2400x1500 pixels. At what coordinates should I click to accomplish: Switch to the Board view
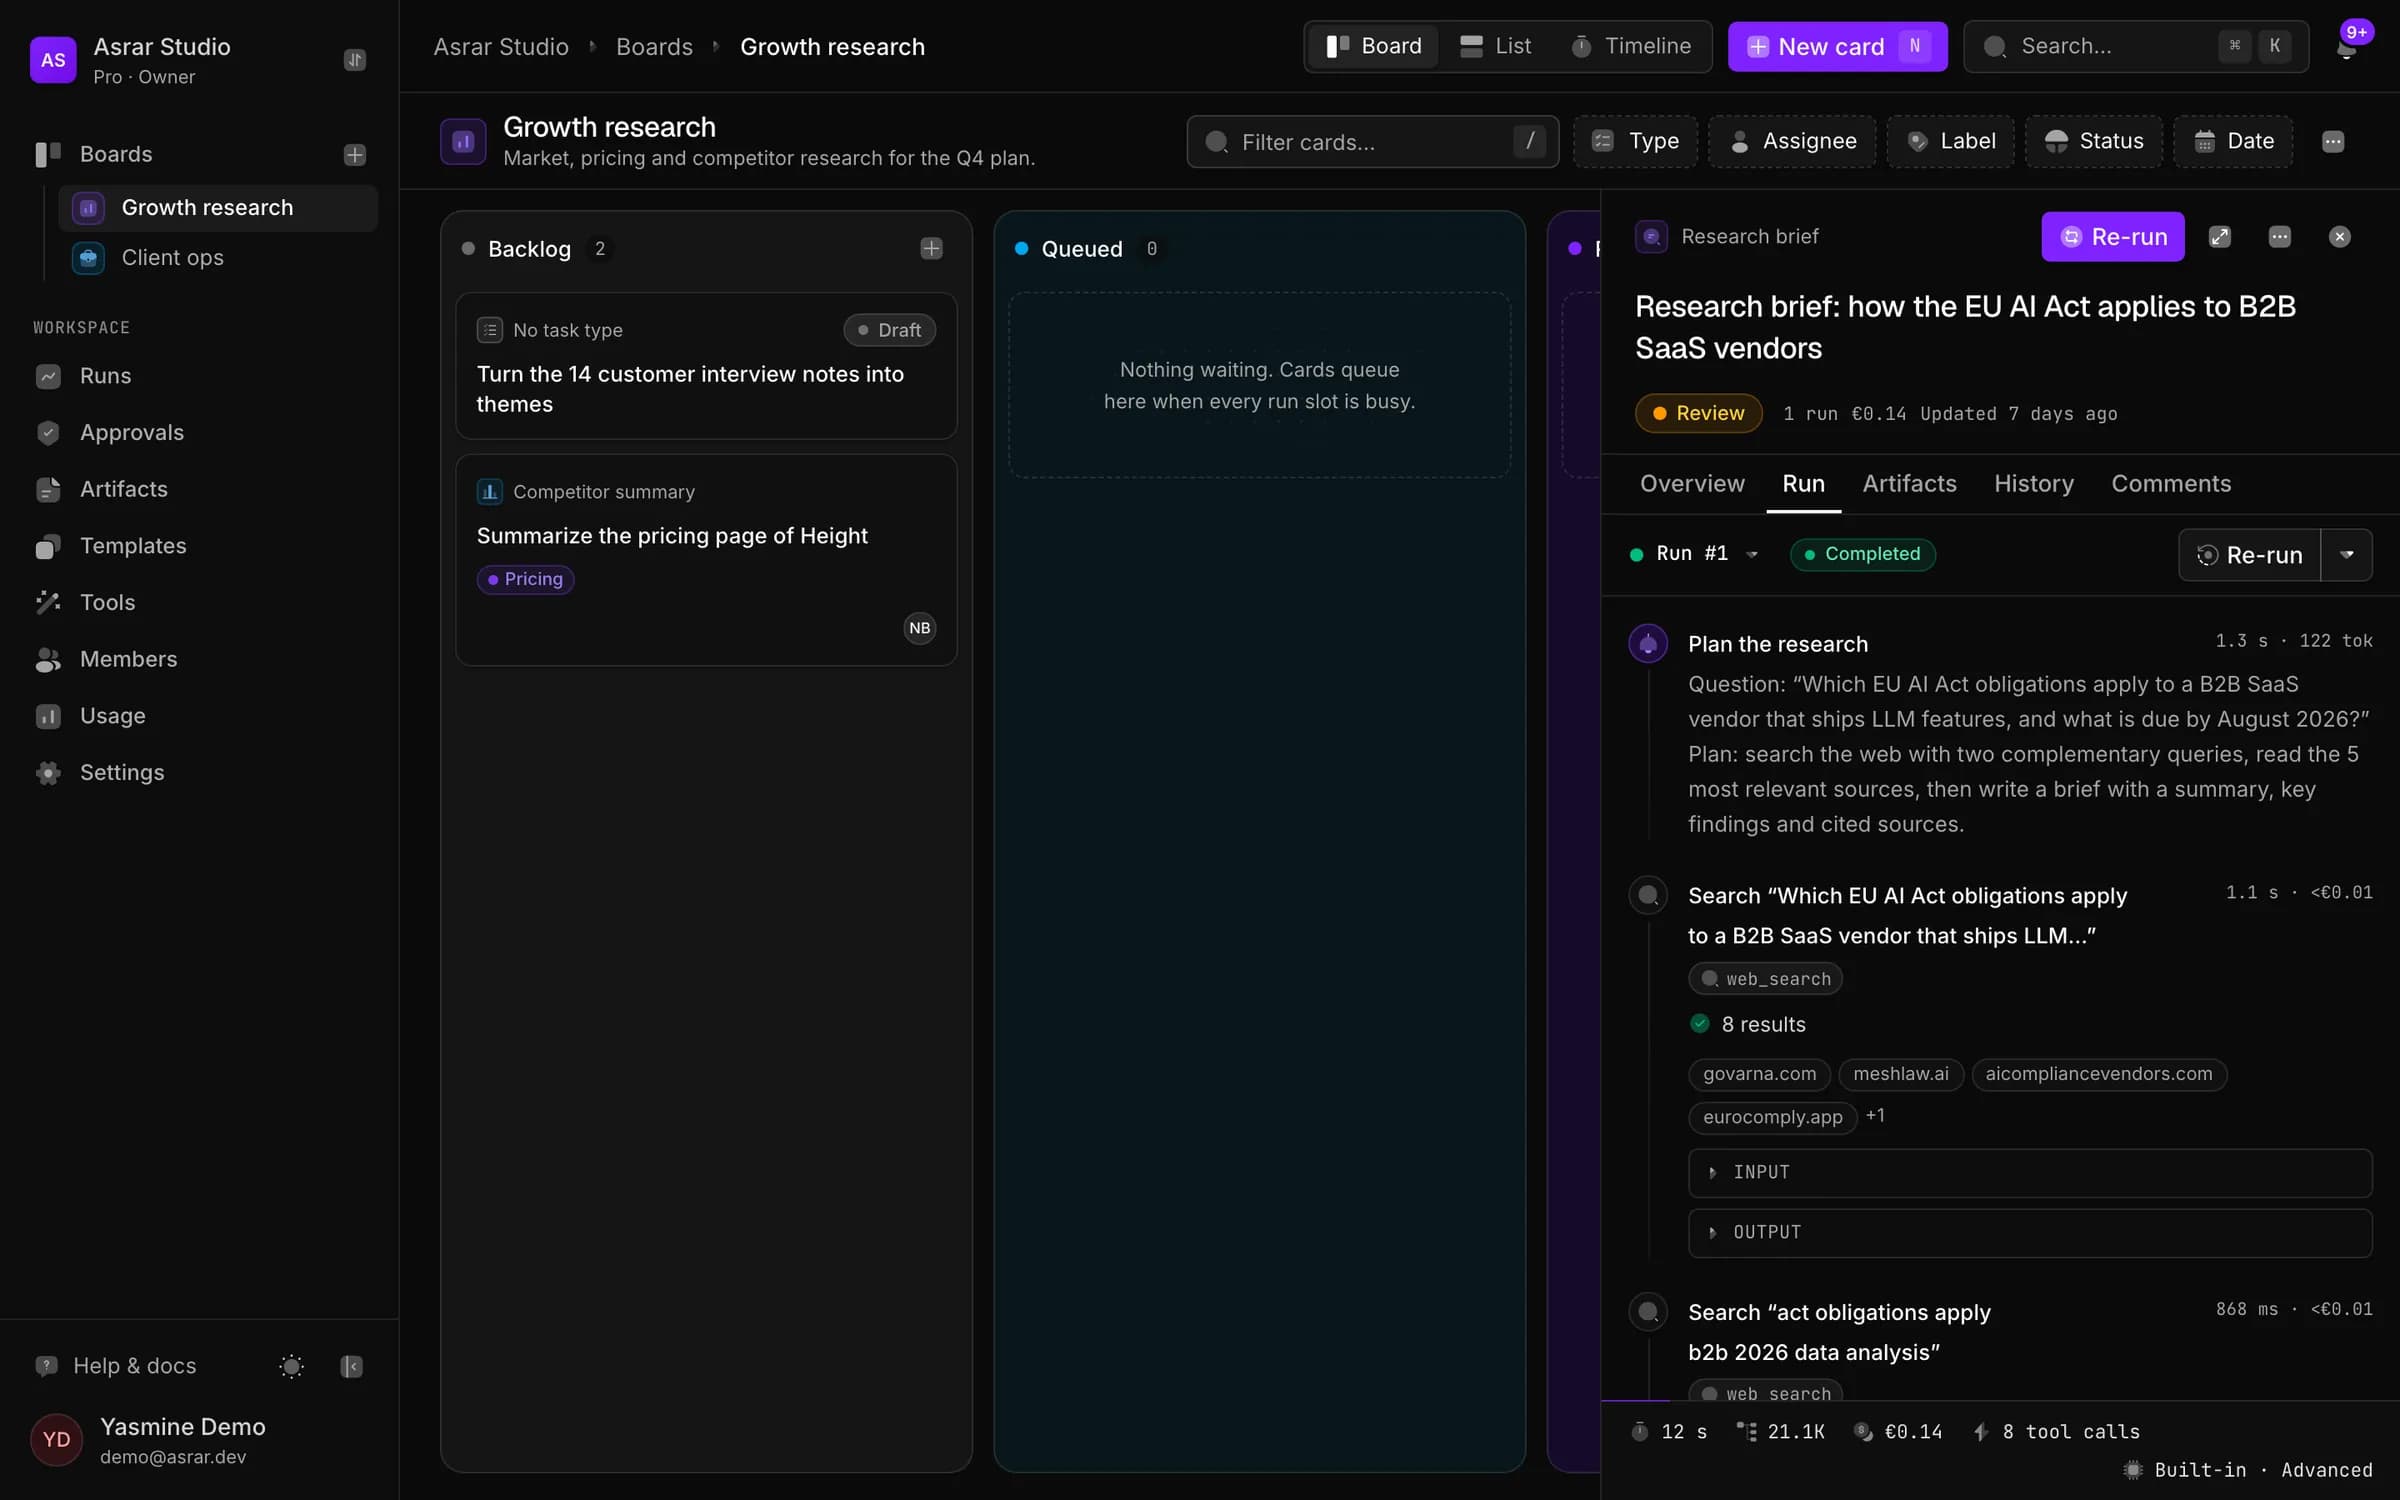click(1373, 47)
